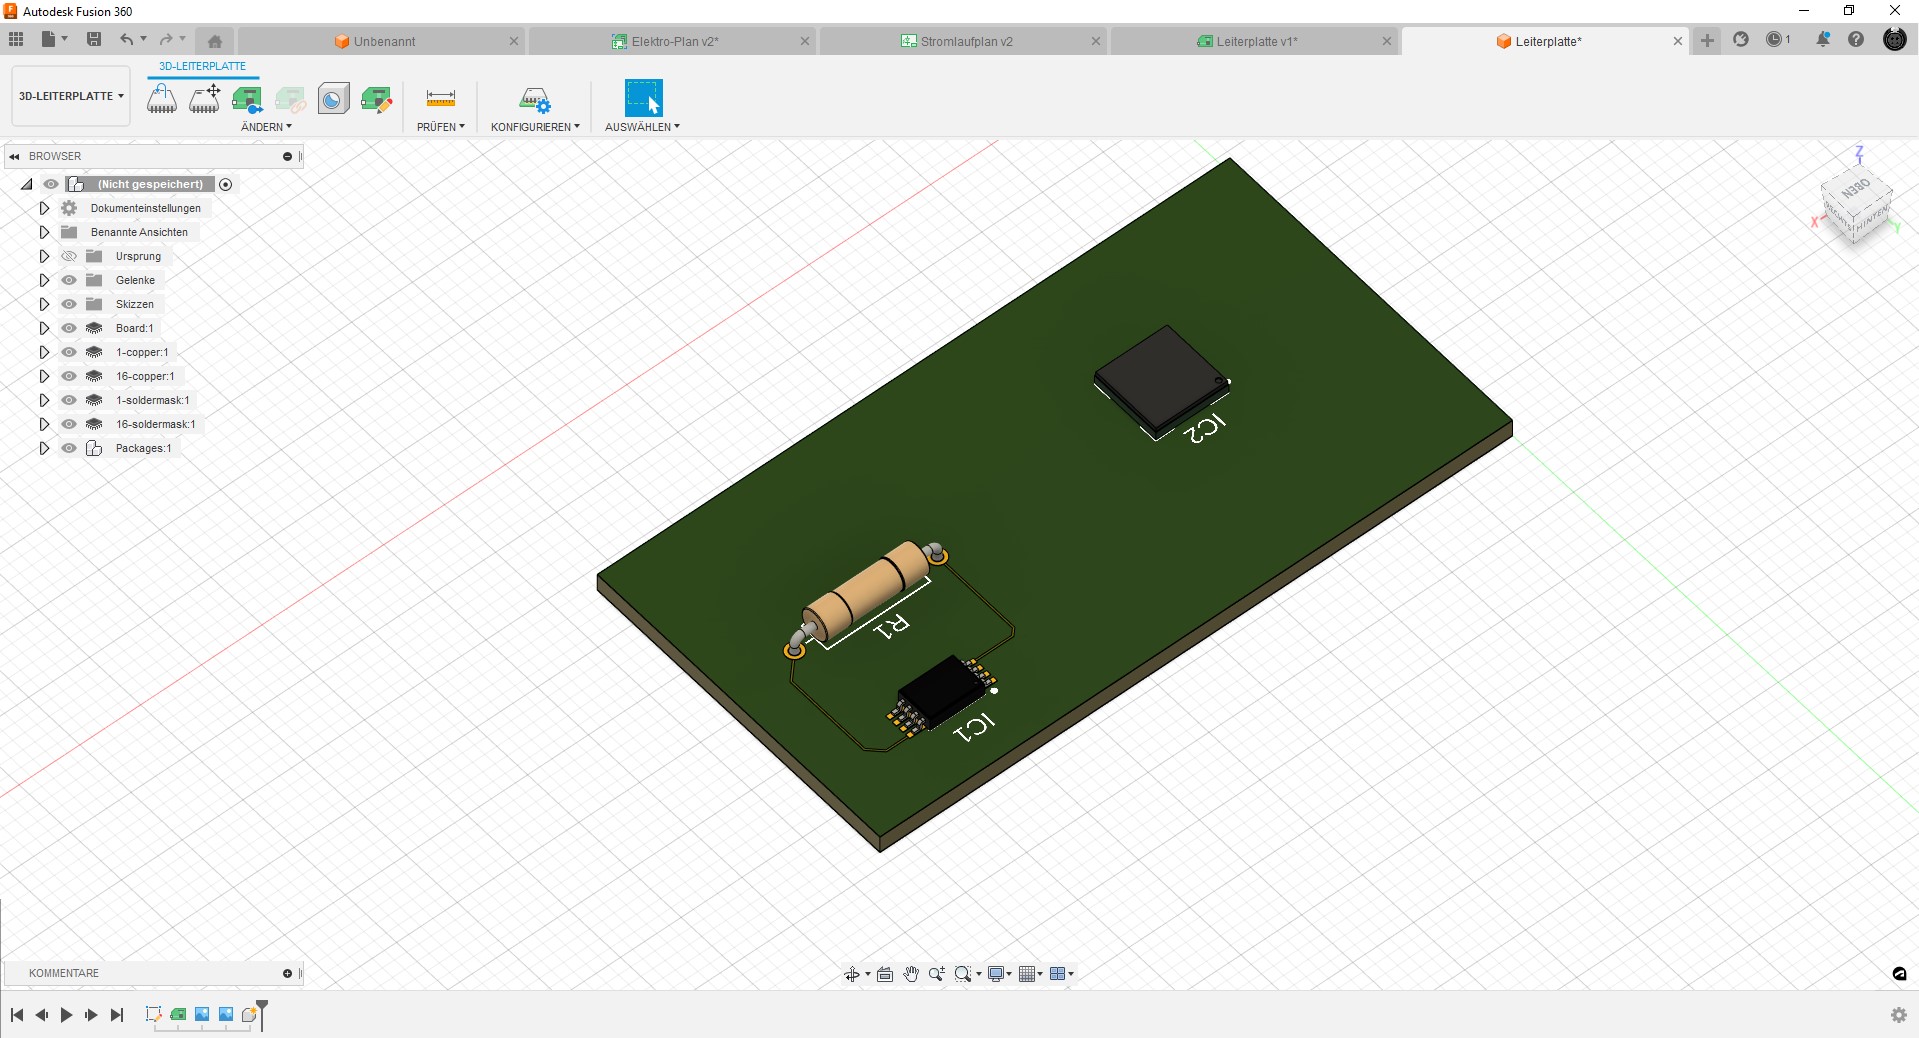Expand the Skizzen folder node
Image resolution: width=1919 pixels, height=1038 pixels.
[x=44, y=304]
